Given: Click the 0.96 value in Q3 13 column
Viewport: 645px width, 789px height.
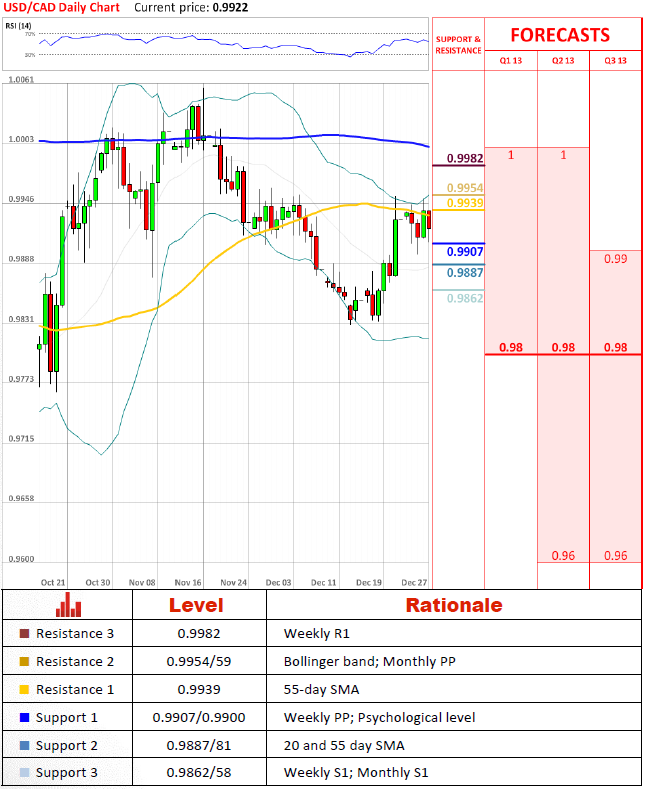Looking at the screenshot, I should tap(615, 556).
